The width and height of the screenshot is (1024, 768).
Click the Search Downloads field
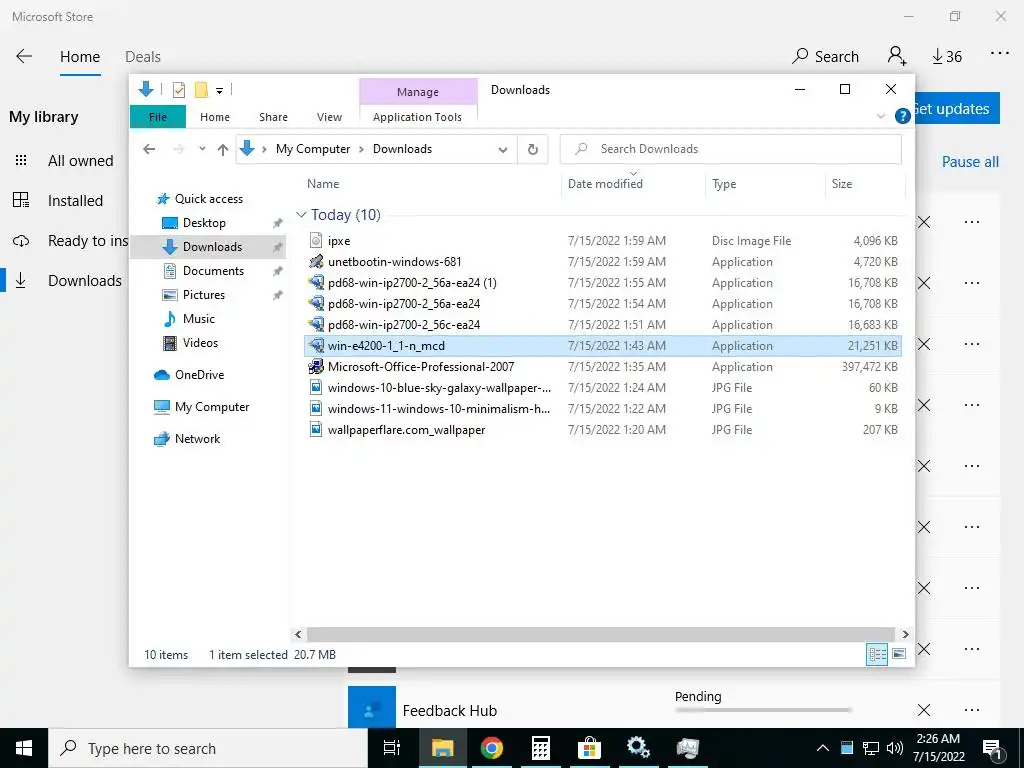[731, 149]
